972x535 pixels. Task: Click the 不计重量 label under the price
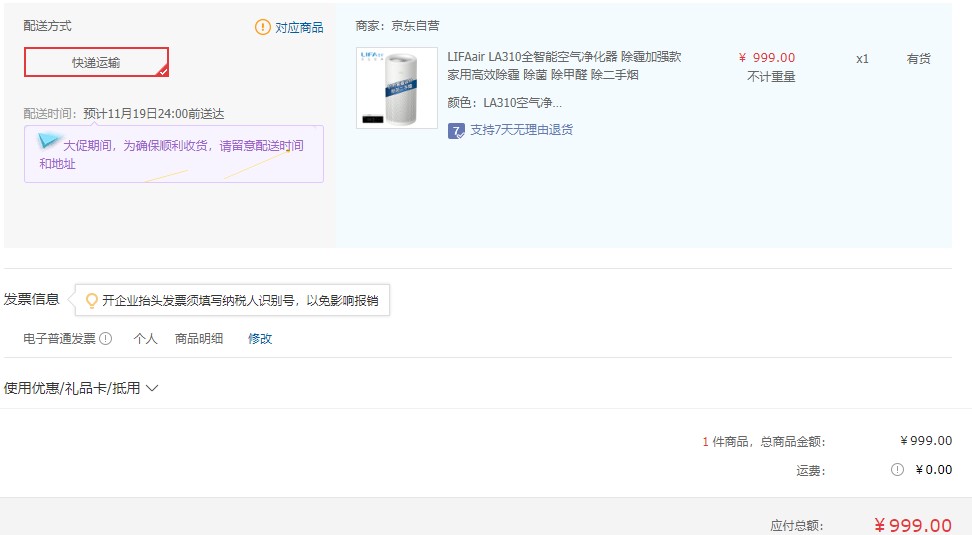click(771, 77)
